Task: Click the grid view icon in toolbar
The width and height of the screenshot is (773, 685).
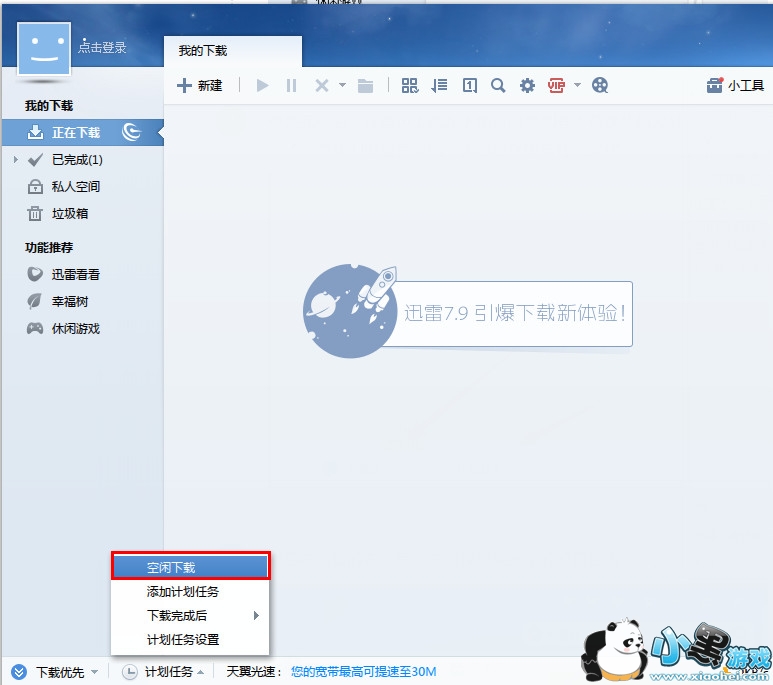Action: pyautogui.click(x=410, y=86)
